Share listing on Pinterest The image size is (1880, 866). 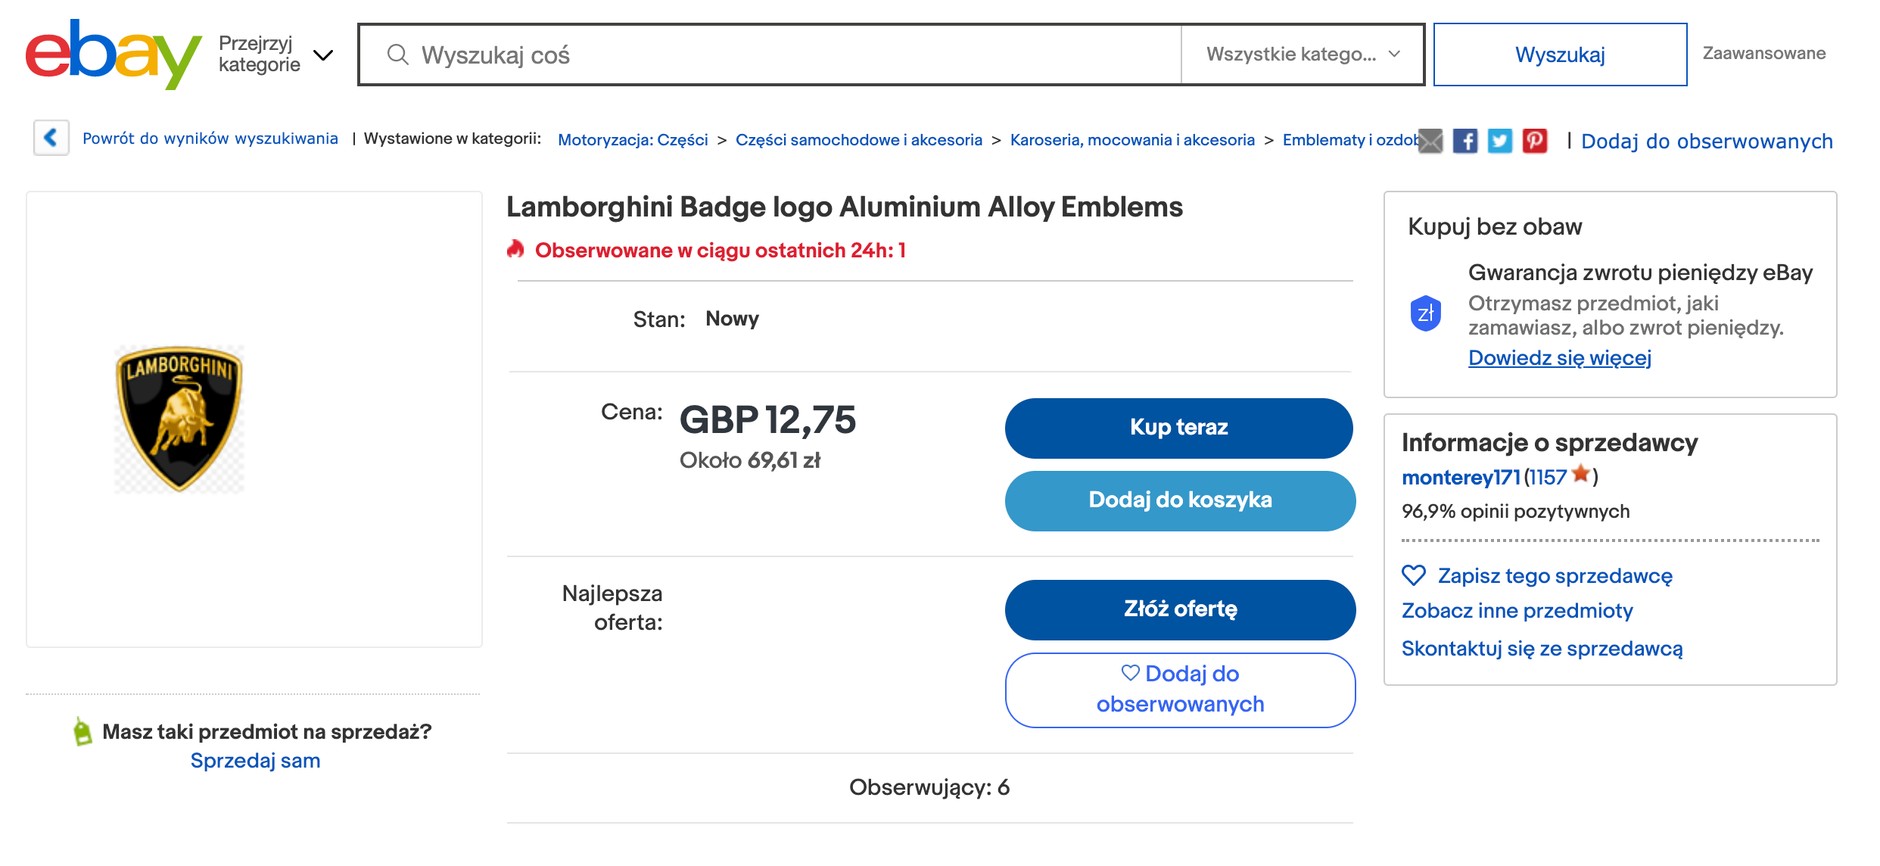[x=1535, y=141]
